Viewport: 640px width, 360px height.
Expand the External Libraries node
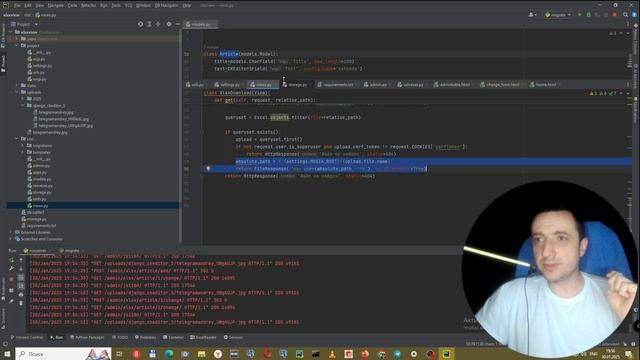coord(11,232)
